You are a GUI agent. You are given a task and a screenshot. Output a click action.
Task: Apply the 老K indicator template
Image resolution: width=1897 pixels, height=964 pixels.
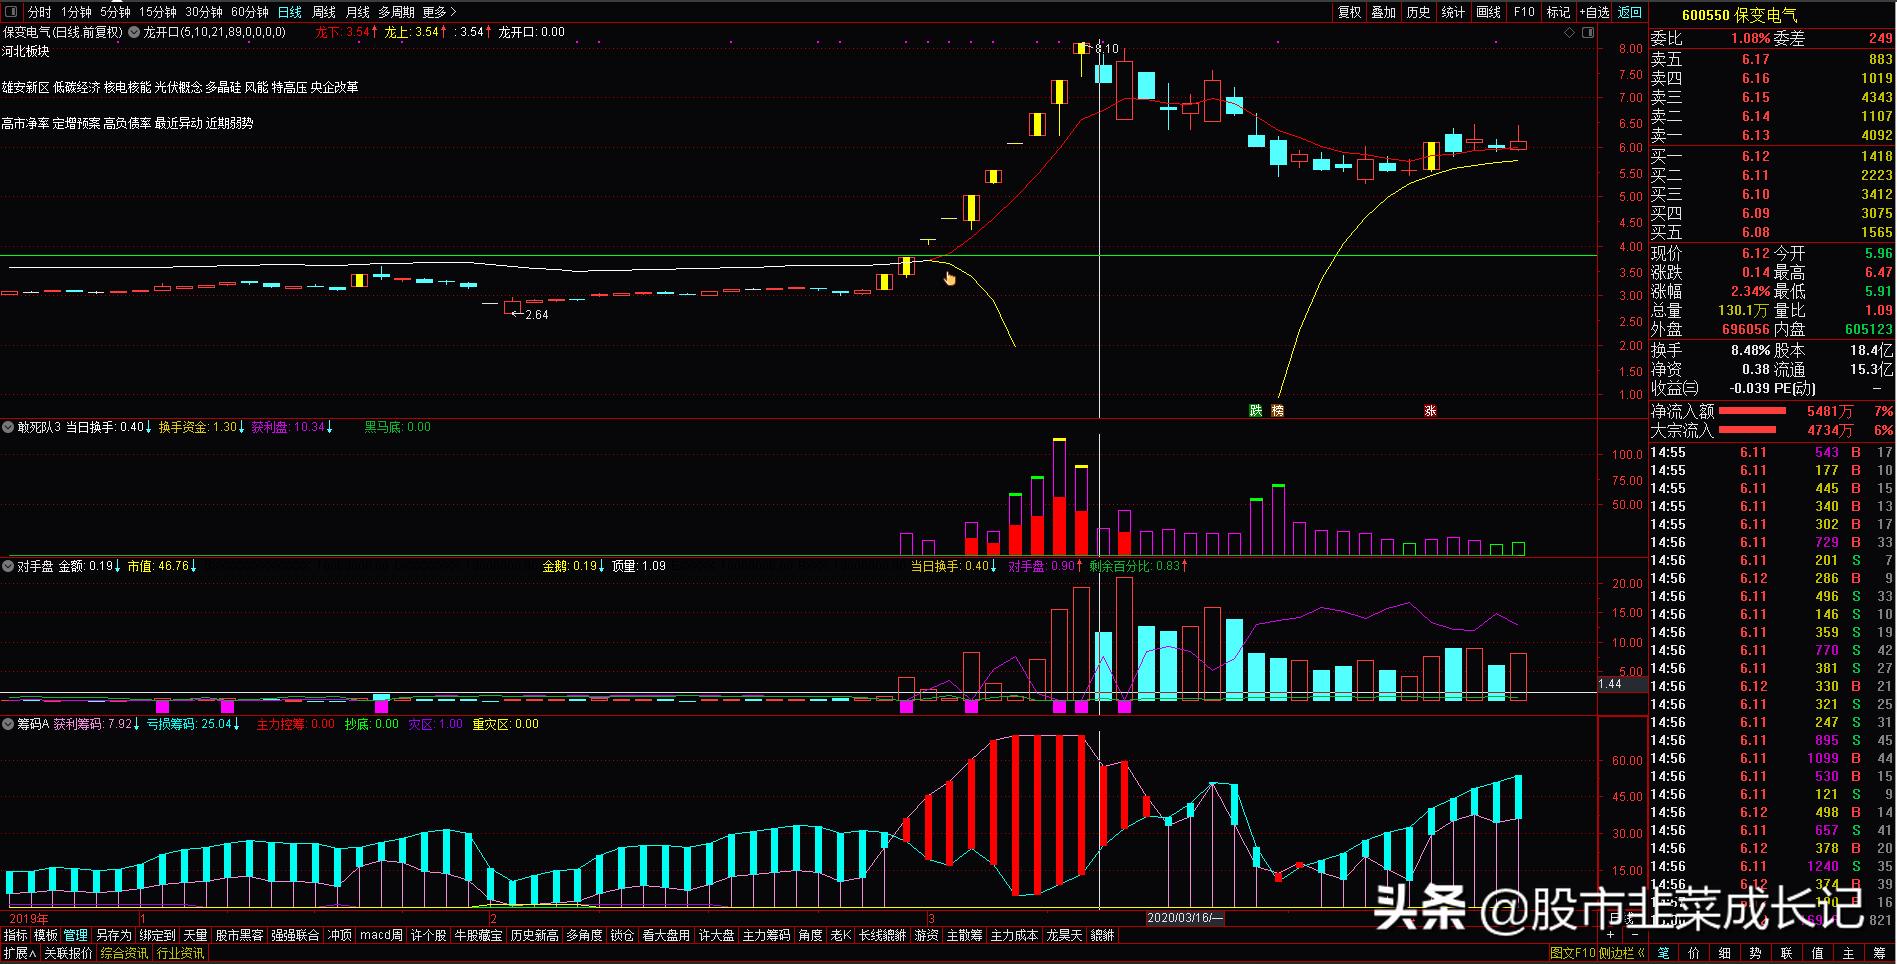click(841, 935)
